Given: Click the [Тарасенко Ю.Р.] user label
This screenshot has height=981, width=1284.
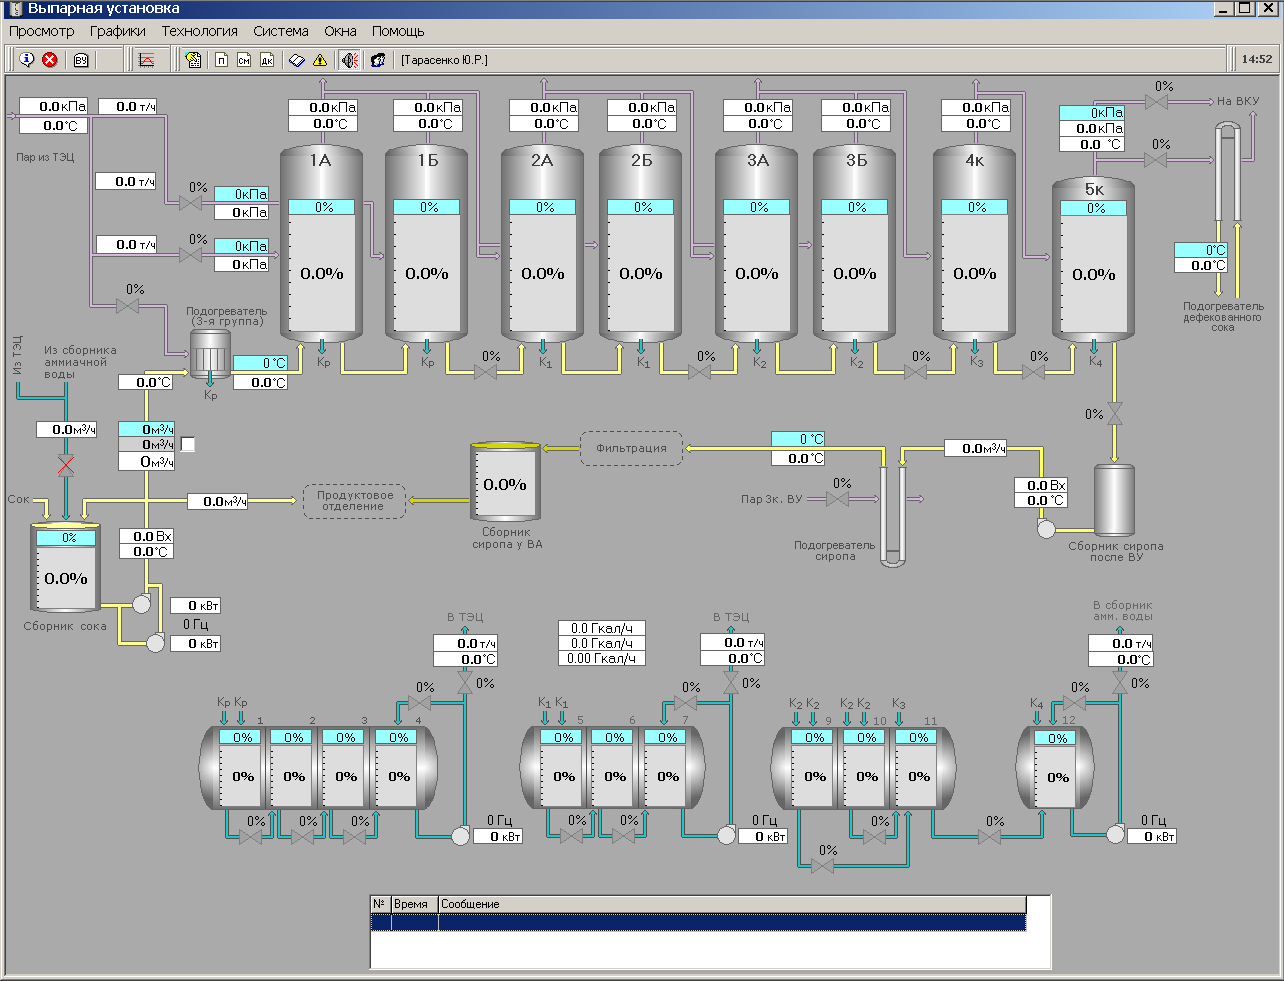Looking at the screenshot, I should (x=444, y=60).
